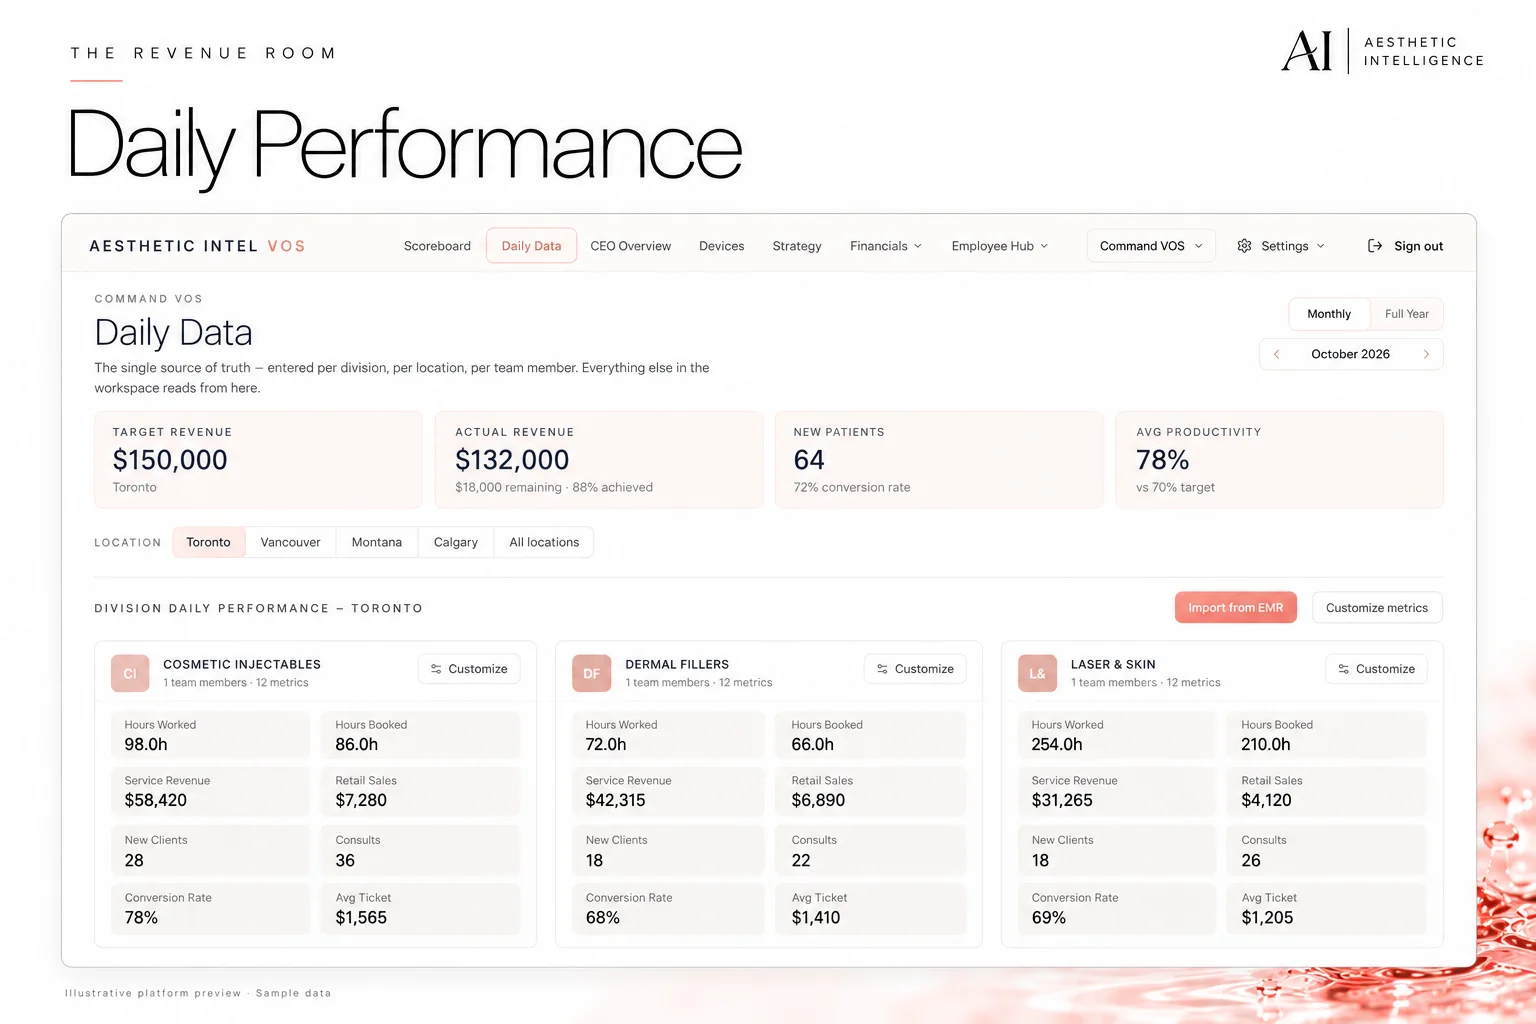This screenshot has height=1024, width=1536.
Task: Go to previous month arrow
Action: pyautogui.click(x=1276, y=354)
